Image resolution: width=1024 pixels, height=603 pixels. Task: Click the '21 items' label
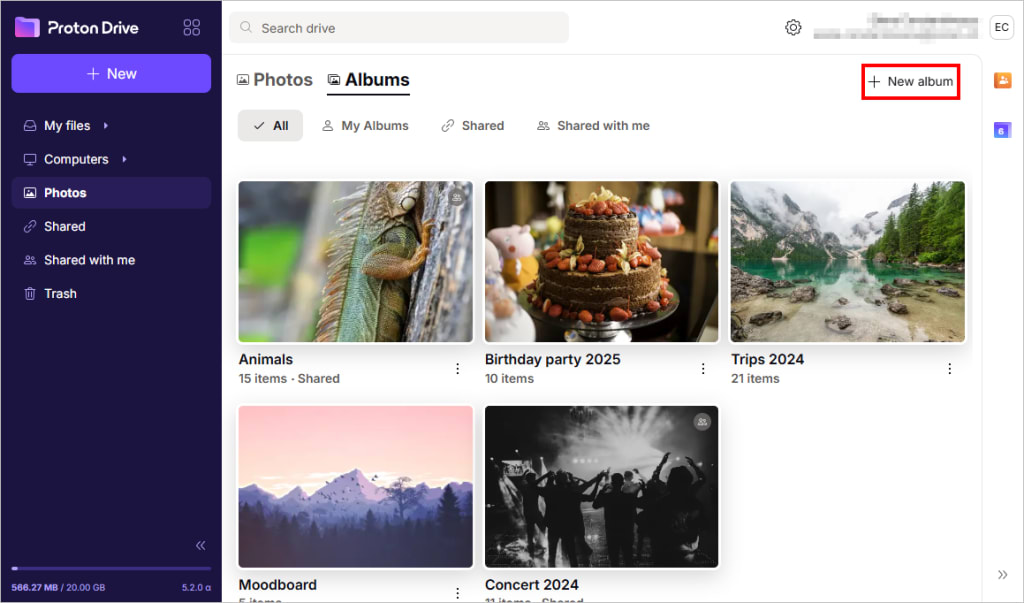(x=755, y=379)
